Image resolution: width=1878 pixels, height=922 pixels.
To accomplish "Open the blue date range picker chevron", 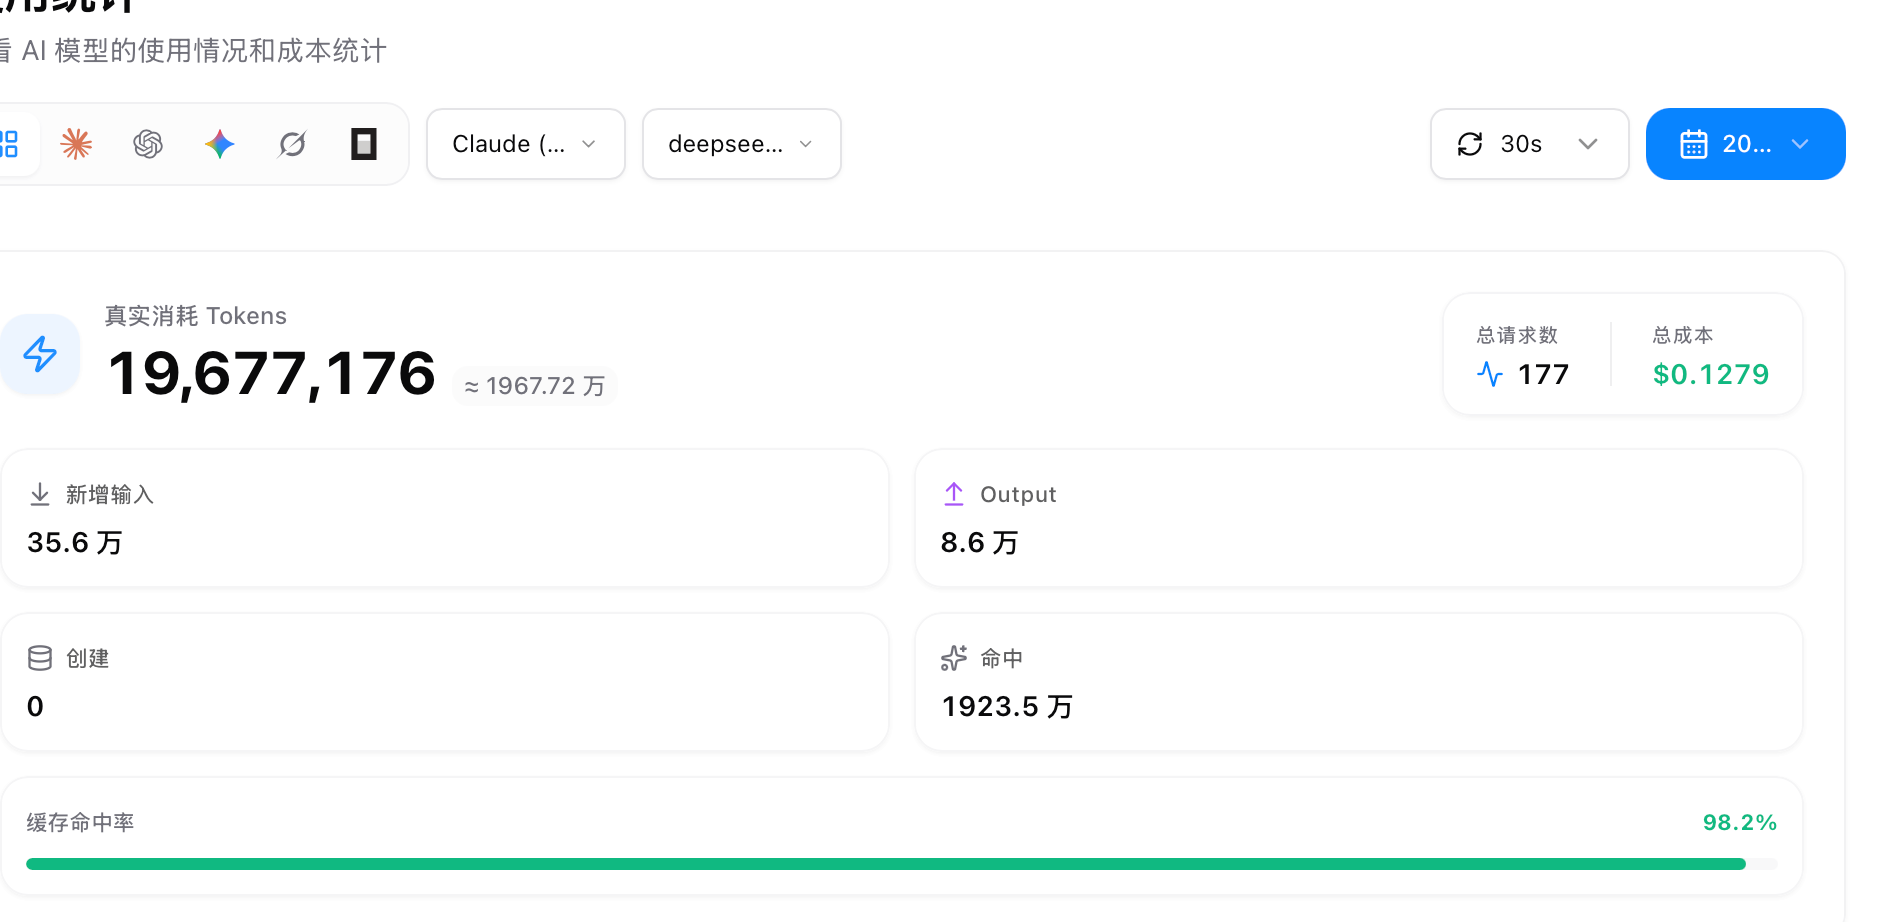I will (1800, 144).
